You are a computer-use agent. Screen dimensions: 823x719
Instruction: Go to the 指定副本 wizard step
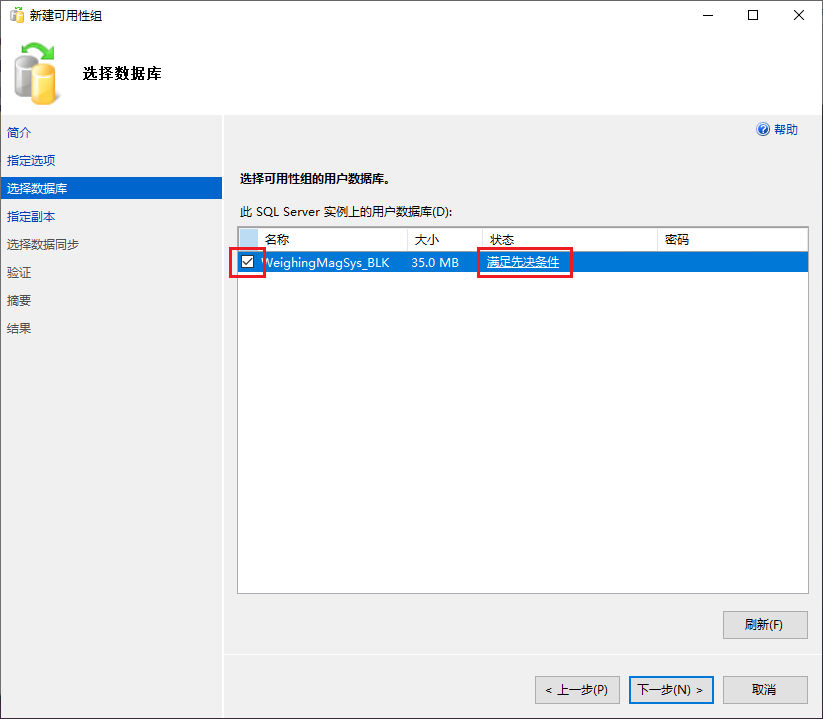click(x=31, y=217)
